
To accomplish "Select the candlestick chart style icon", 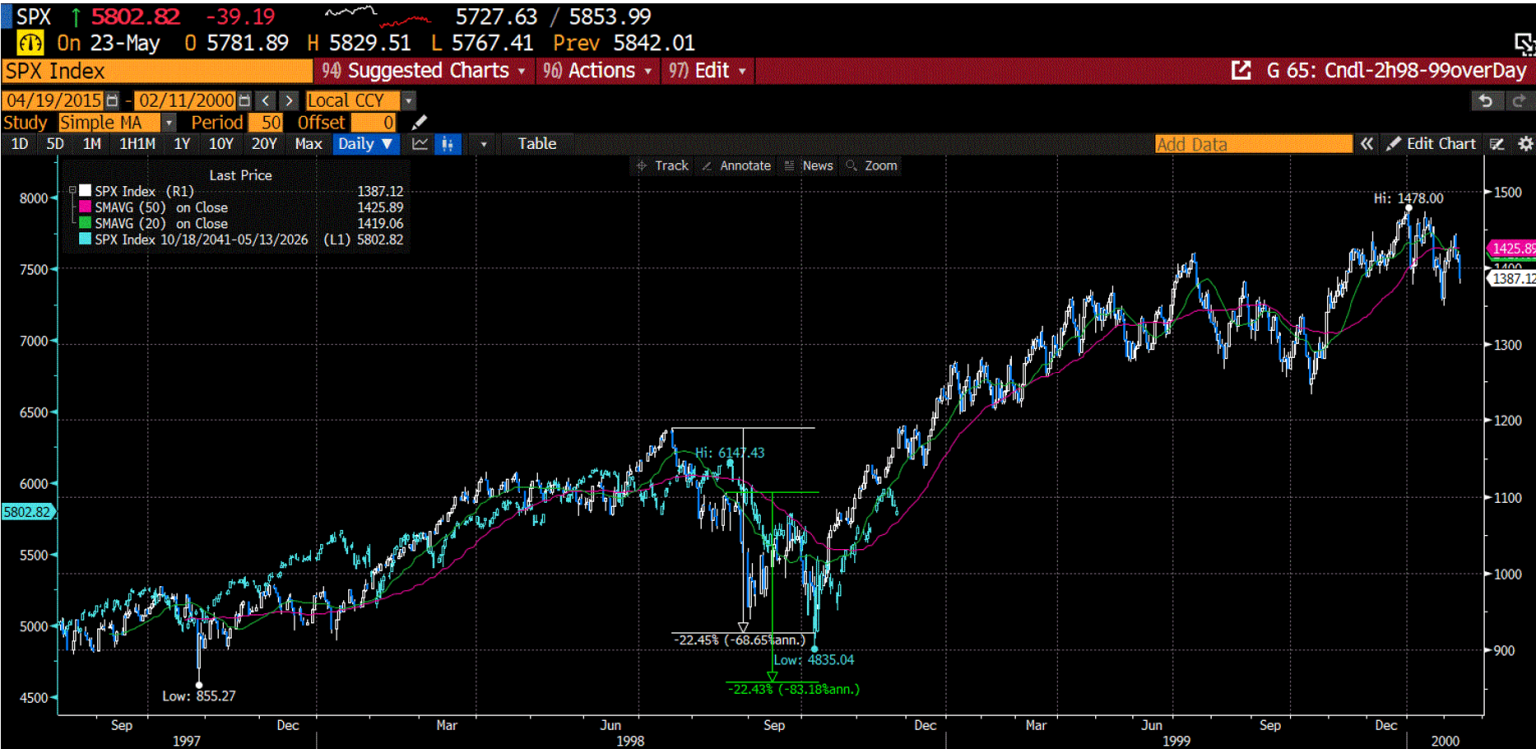I will pos(448,143).
